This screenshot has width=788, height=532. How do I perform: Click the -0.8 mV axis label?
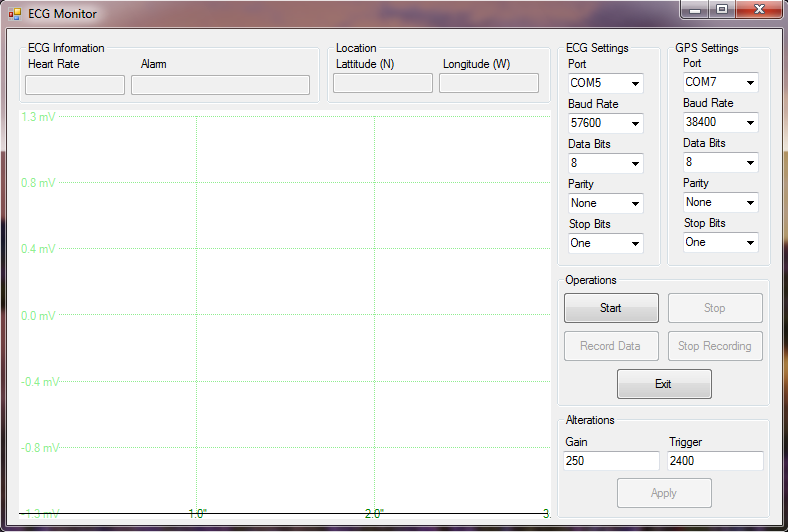(x=40, y=448)
